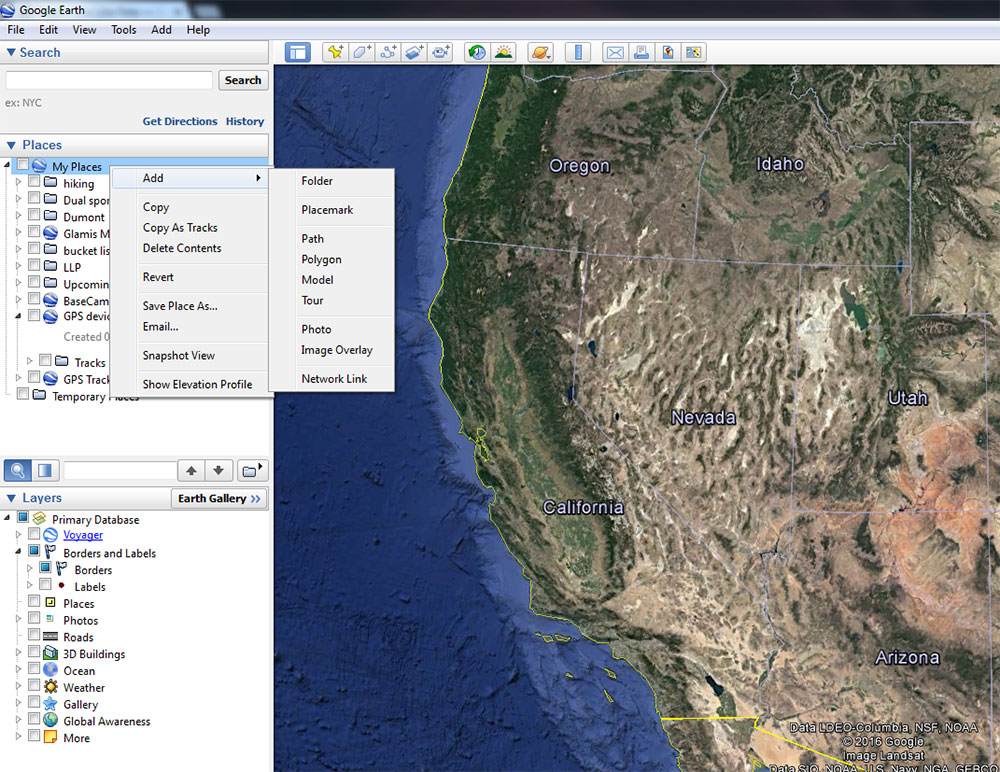
Task: Select the Add Polygon tool
Action: pyautogui.click(x=361, y=52)
